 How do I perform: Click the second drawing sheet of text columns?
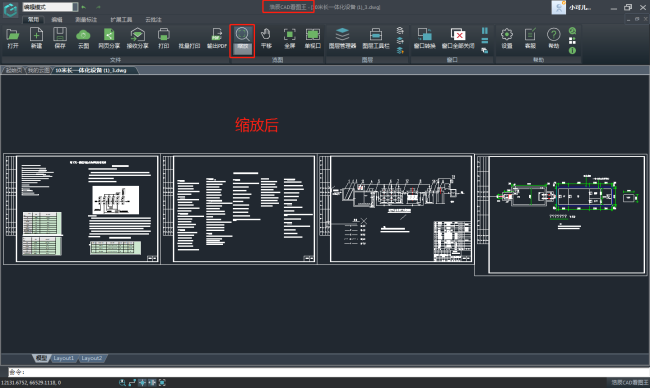[239, 209]
